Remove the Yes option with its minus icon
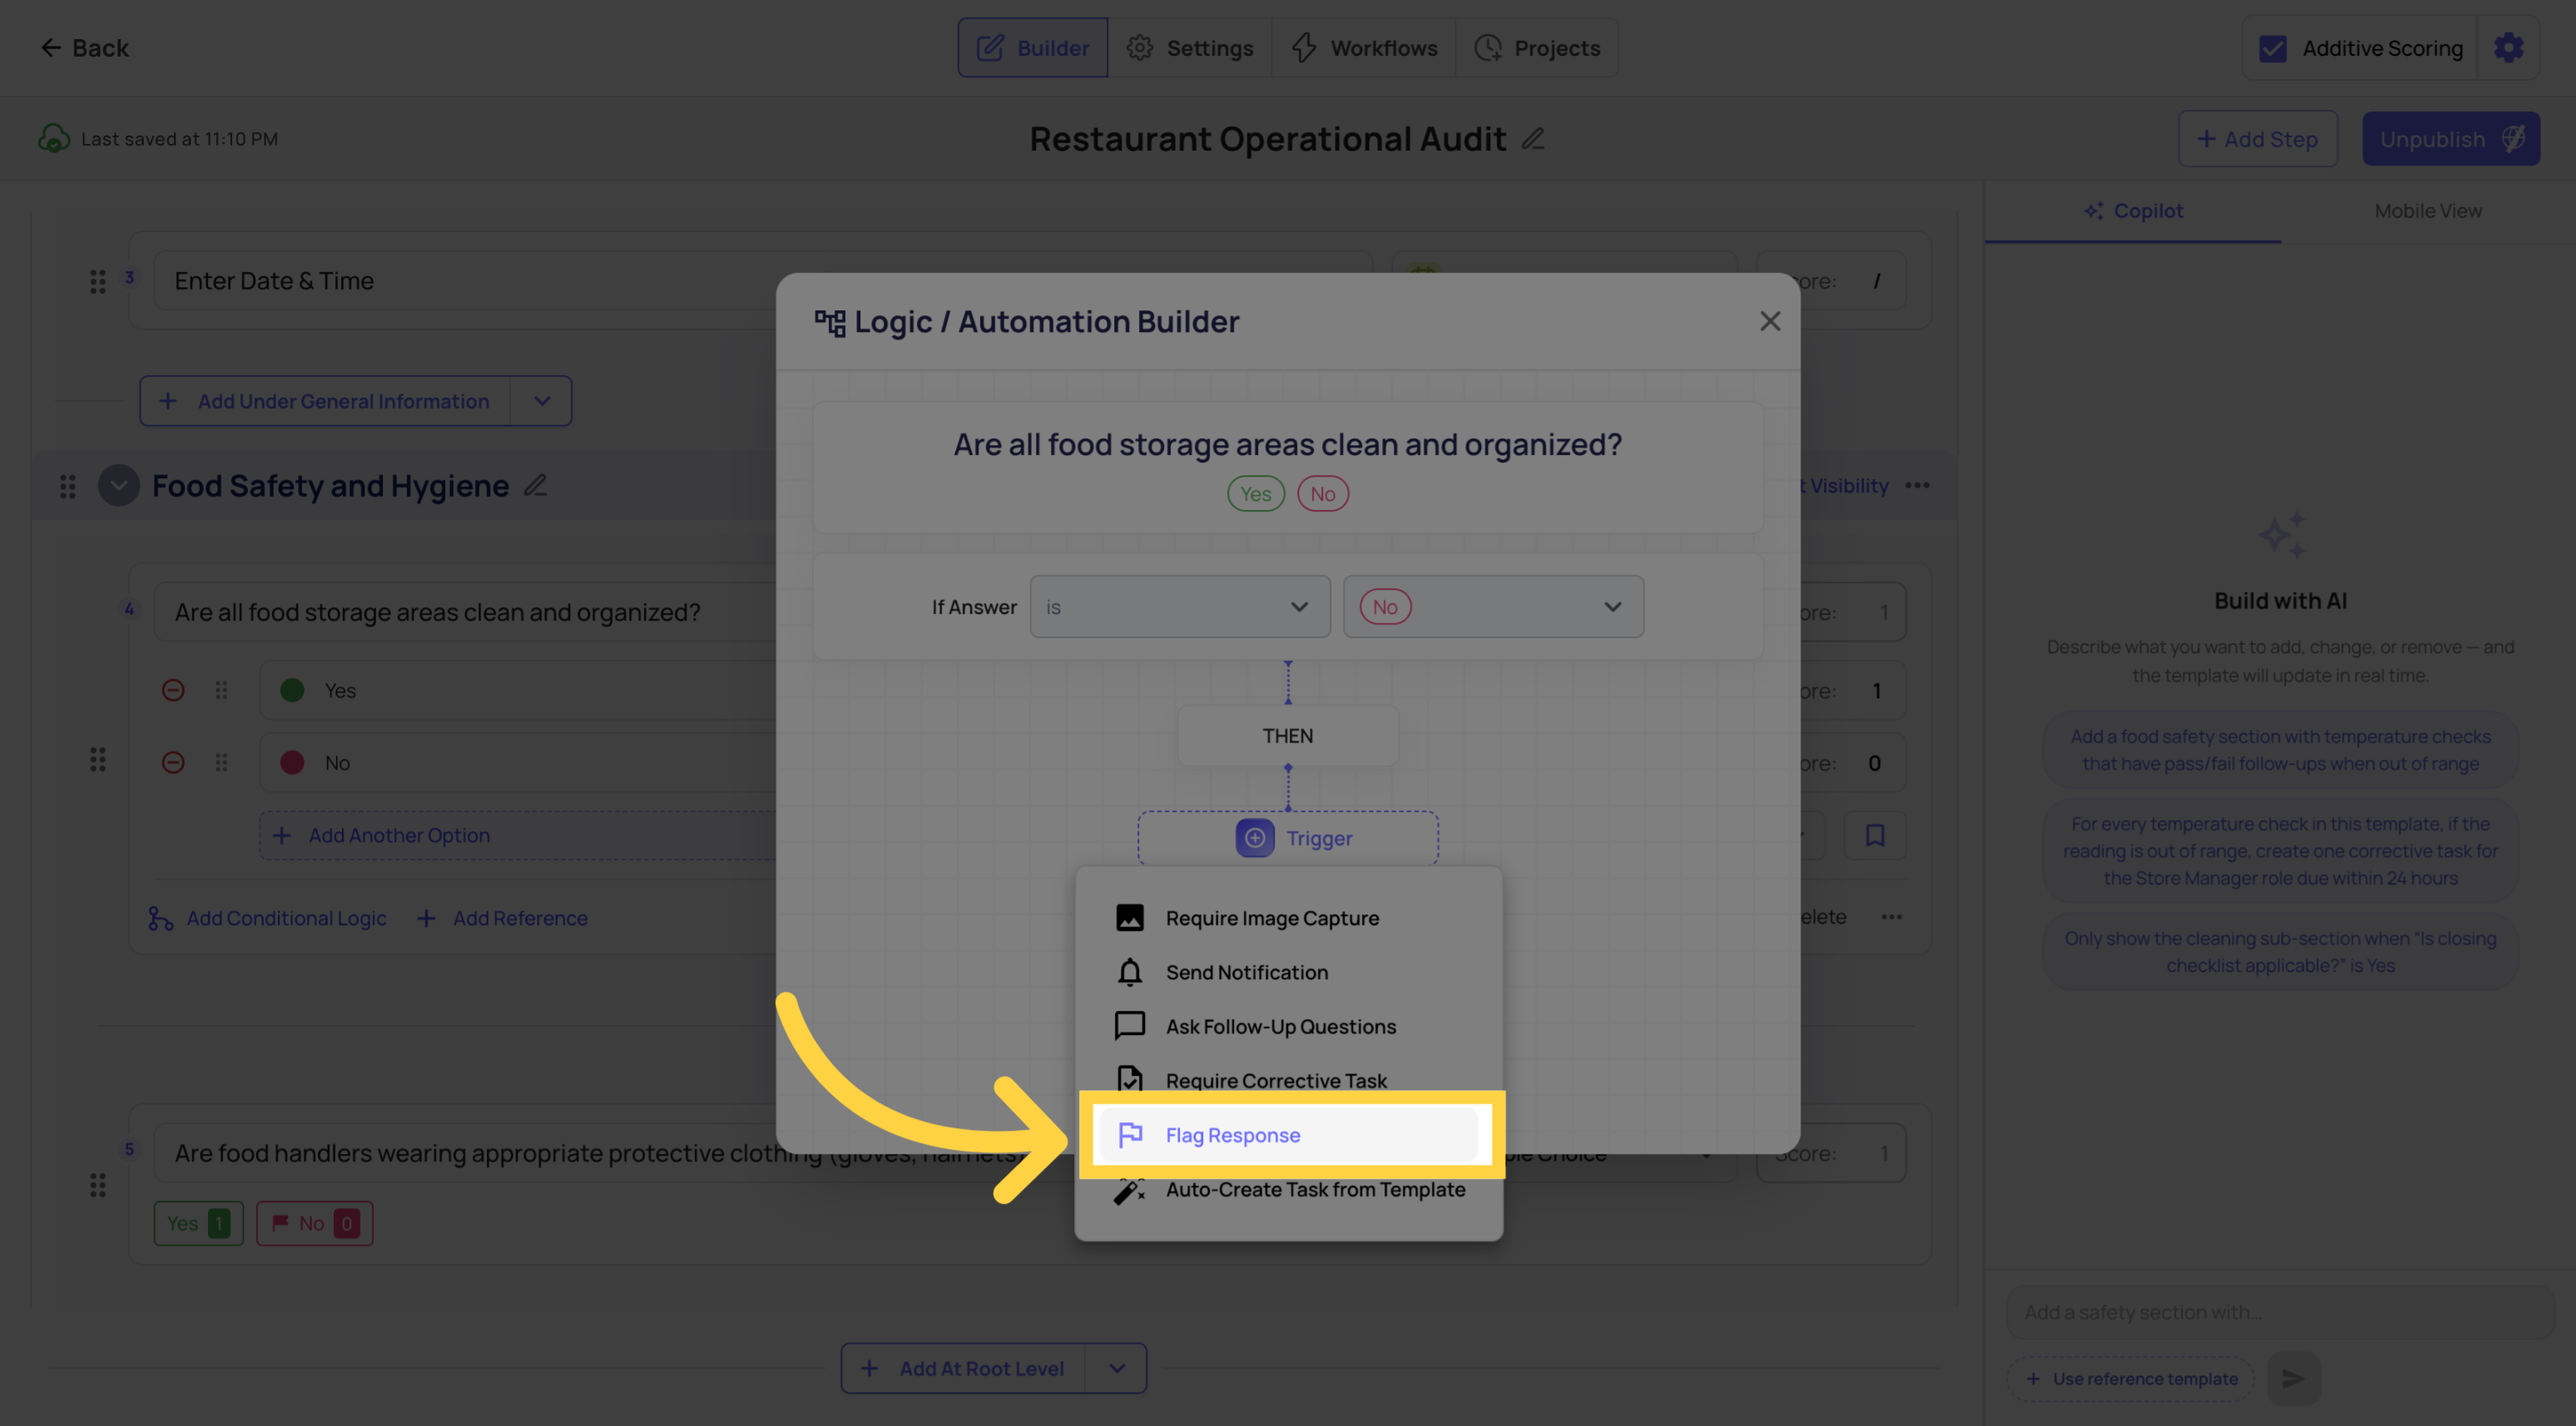Image resolution: width=2576 pixels, height=1426 pixels. click(173, 691)
